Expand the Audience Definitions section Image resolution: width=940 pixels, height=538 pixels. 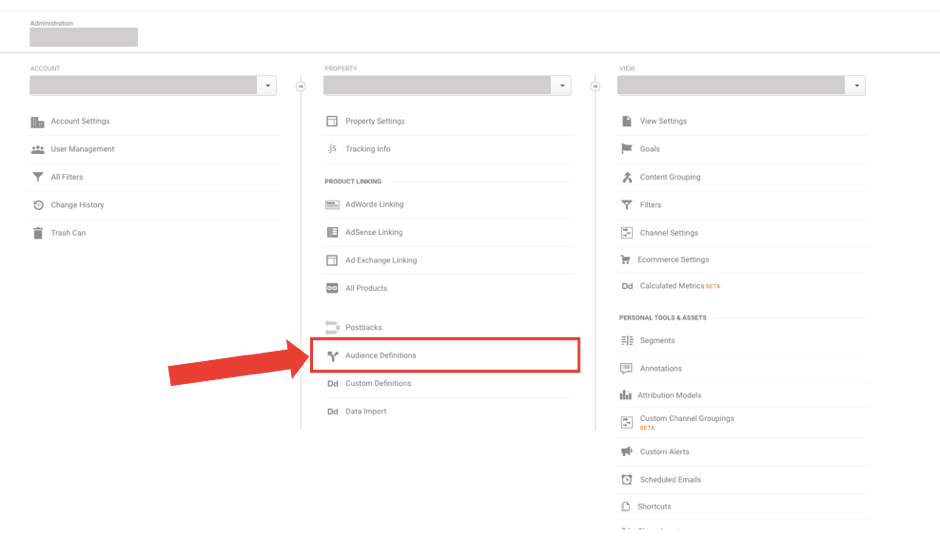click(x=380, y=356)
